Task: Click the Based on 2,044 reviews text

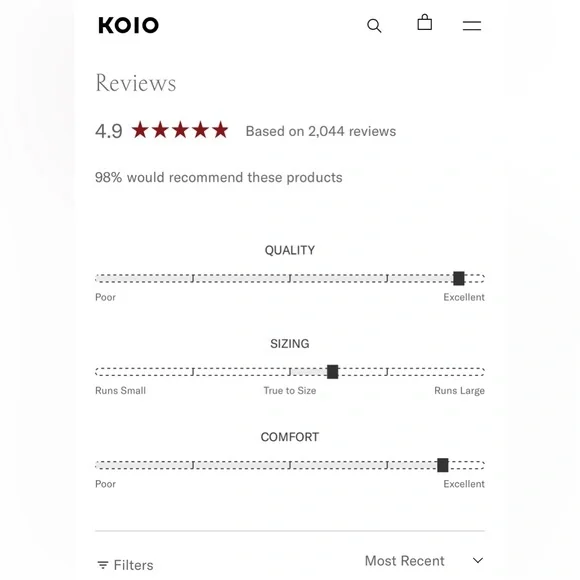Action: [321, 131]
